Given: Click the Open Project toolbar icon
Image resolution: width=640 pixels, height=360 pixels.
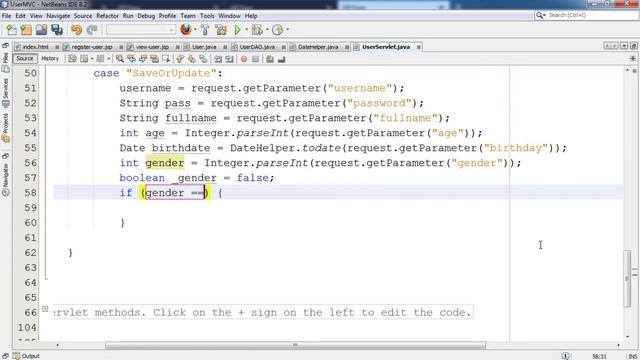Looking at the screenshot, I should (x=41, y=30).
